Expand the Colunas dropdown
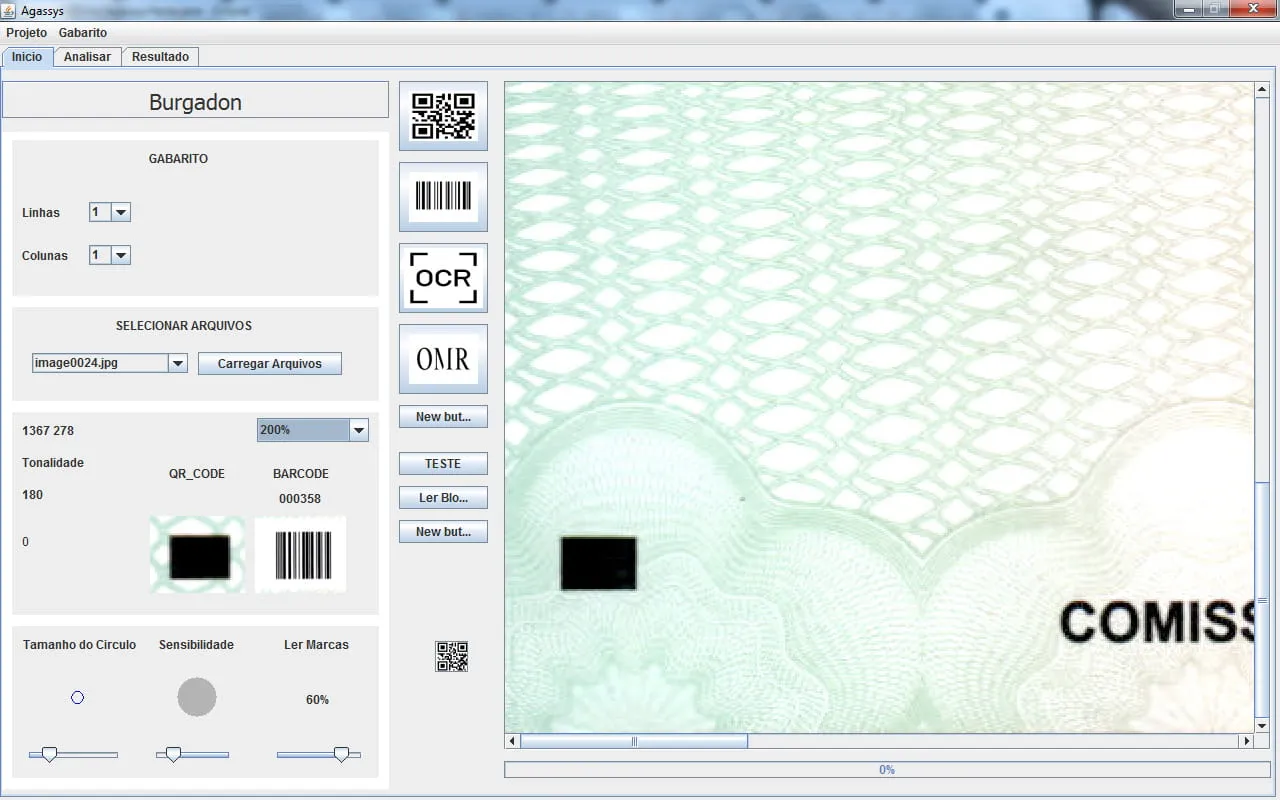 click(x=121, y=255)
